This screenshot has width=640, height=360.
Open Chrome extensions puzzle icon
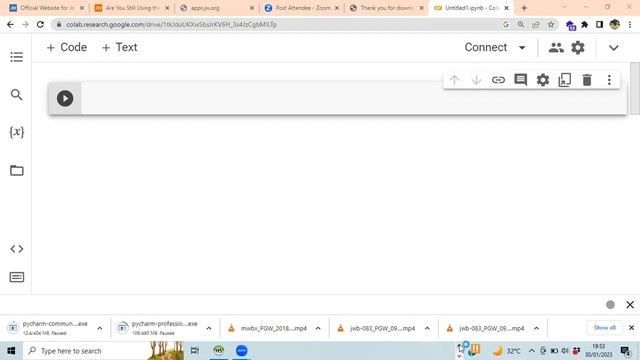(x=584, y=24)
